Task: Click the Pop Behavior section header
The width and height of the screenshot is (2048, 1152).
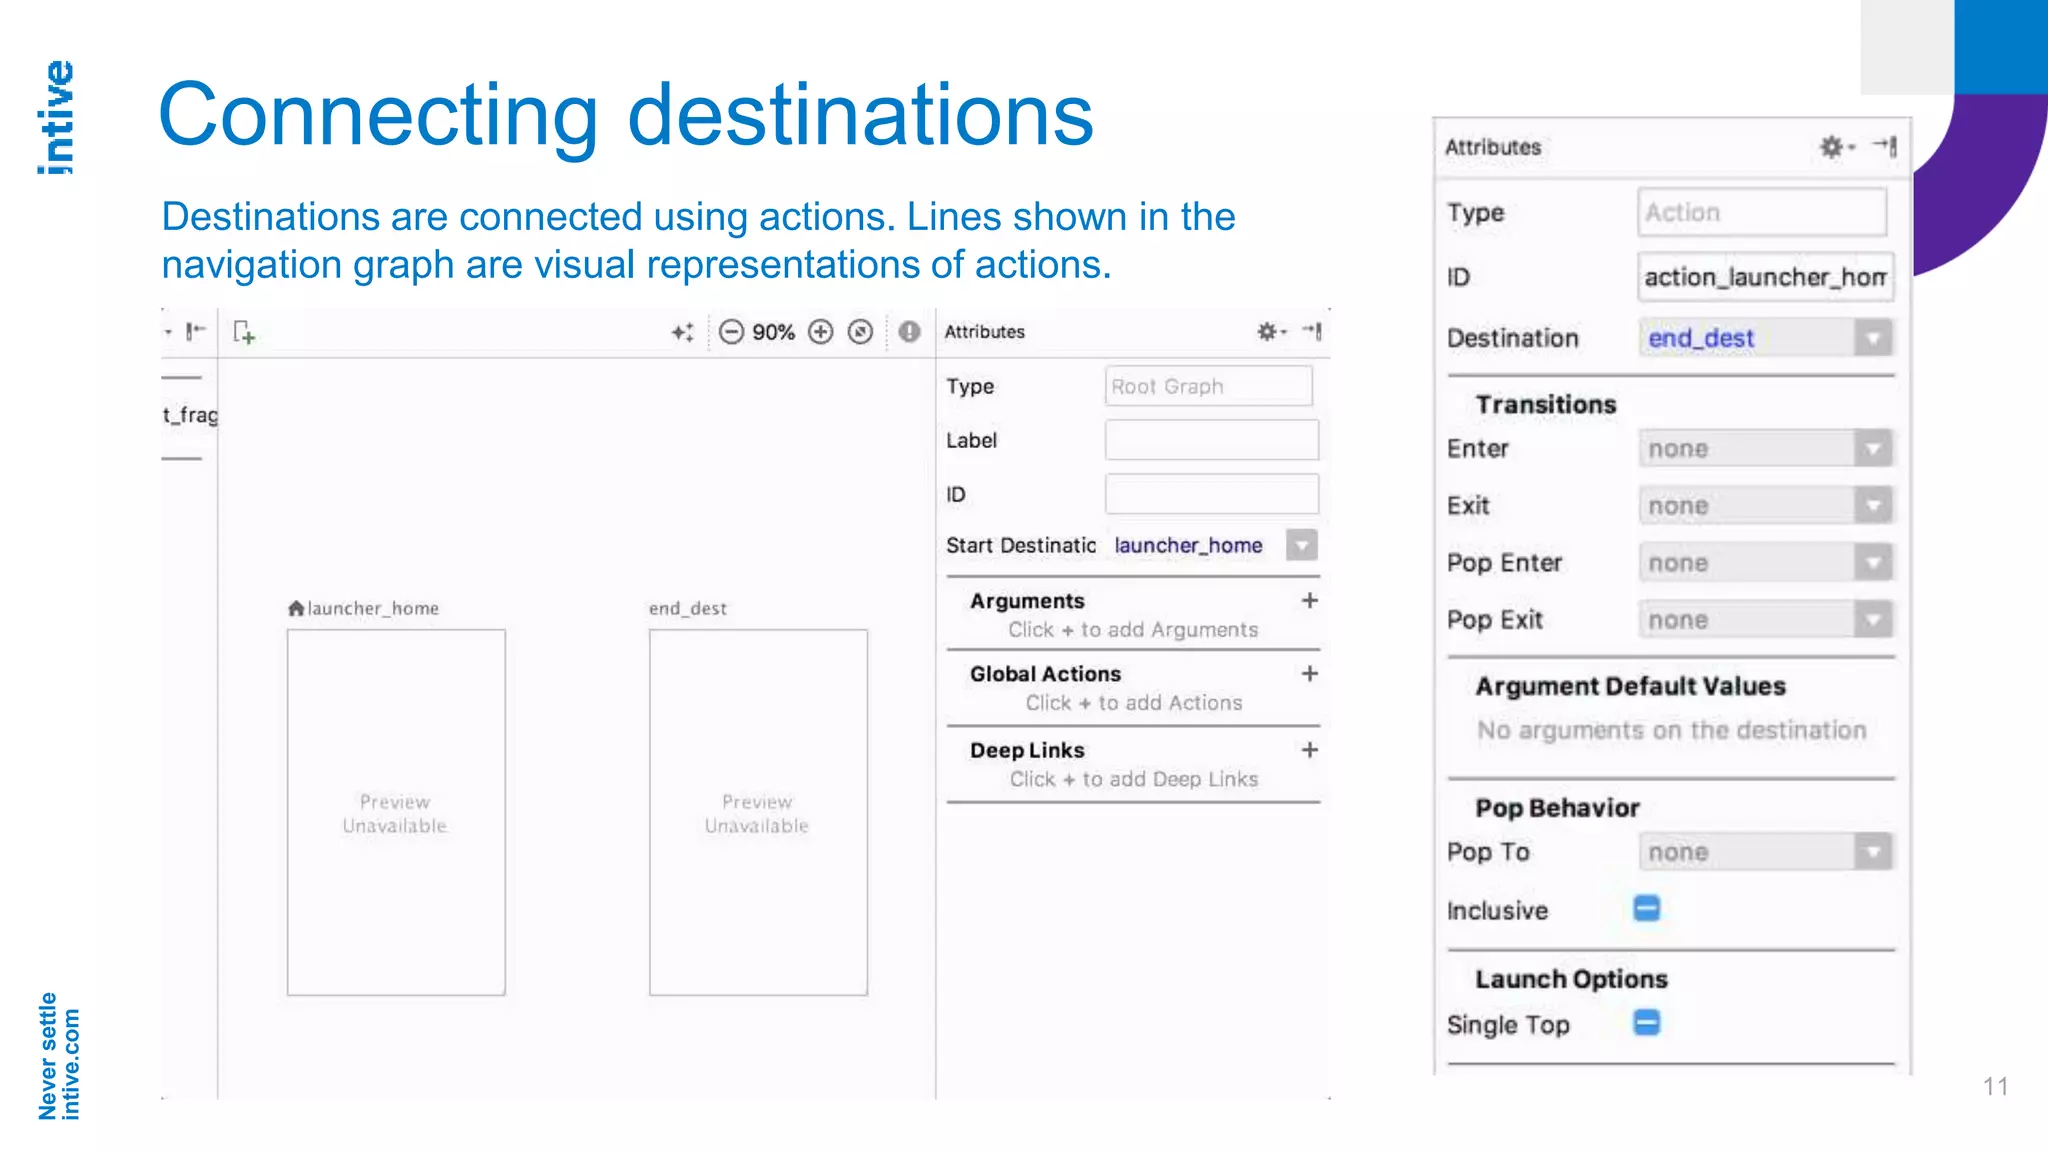Action: [x=1557, y=807]
